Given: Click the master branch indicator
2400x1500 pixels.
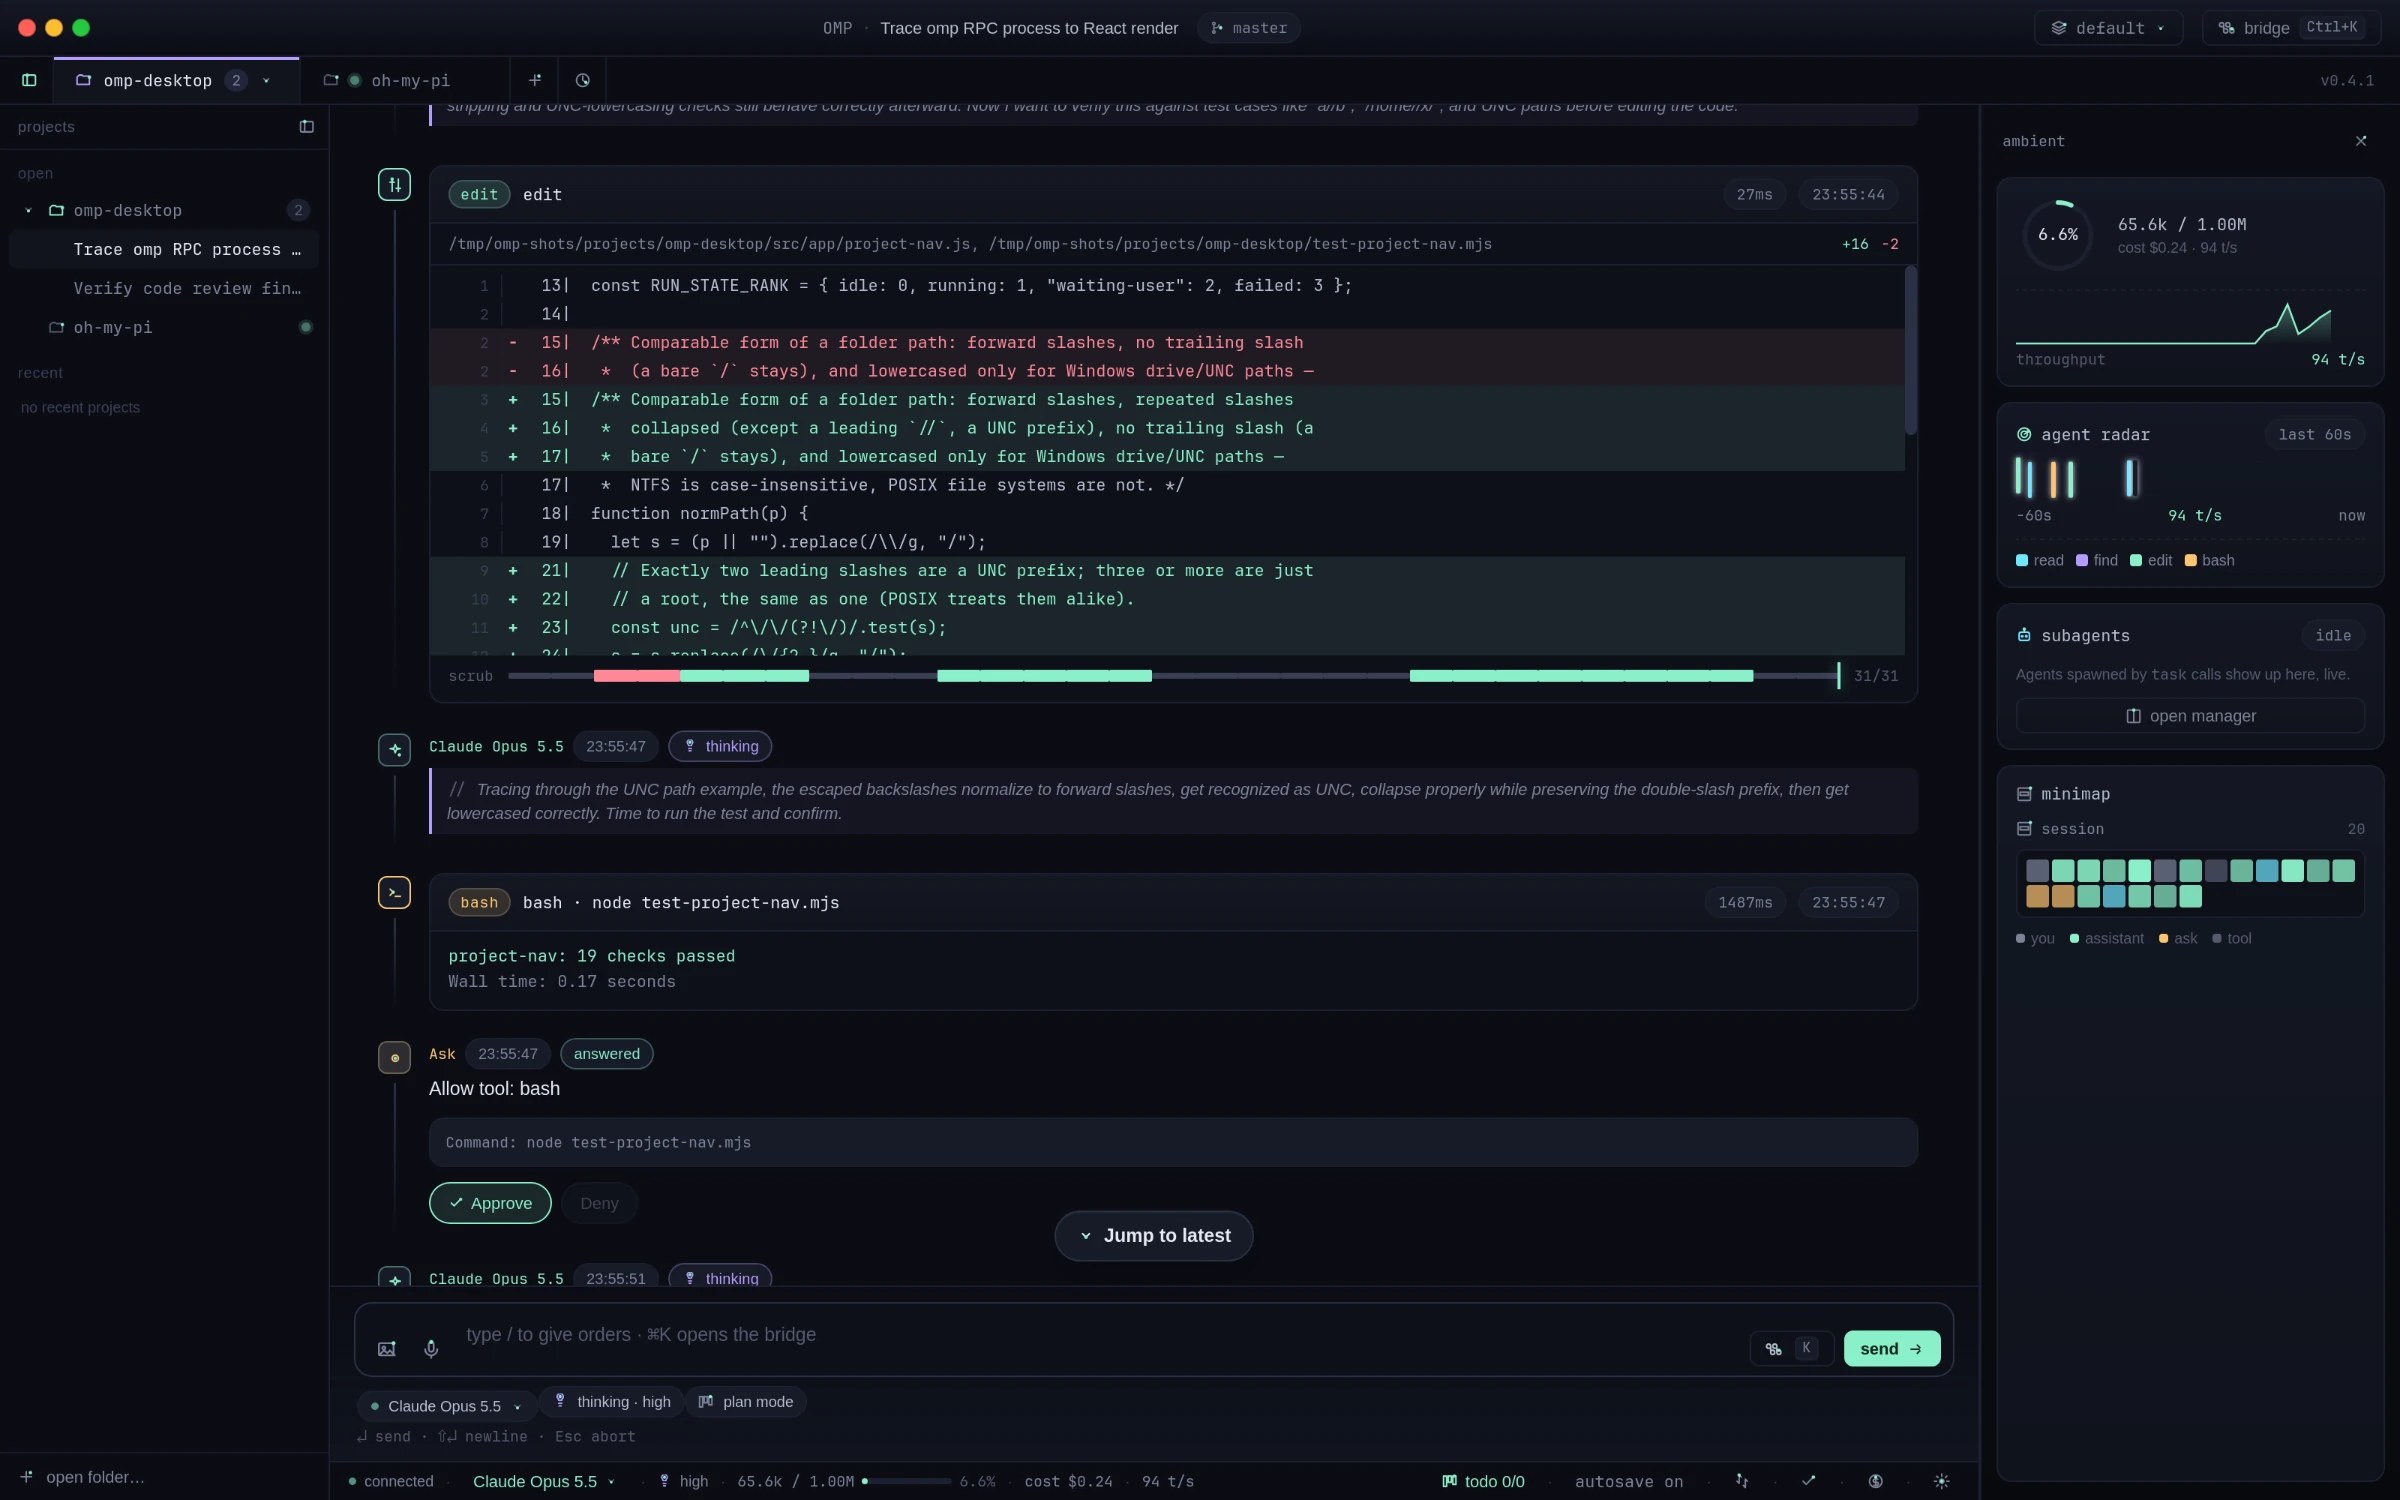Looking at the screenshot, I should [1248, 28].
